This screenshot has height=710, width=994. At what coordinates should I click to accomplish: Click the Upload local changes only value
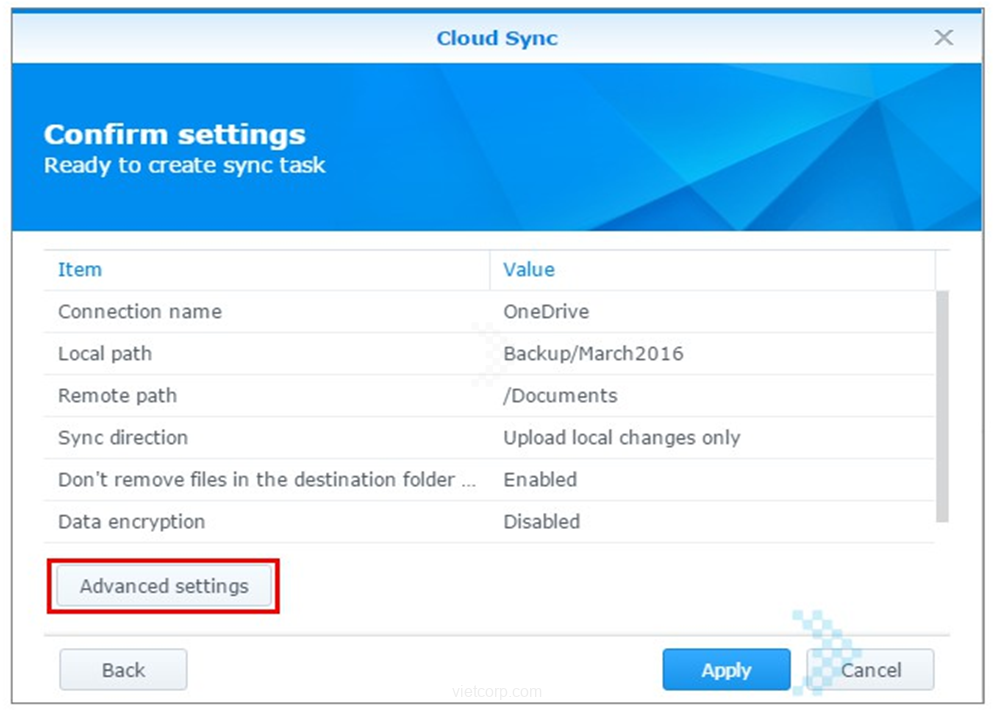tap(621, 438)
